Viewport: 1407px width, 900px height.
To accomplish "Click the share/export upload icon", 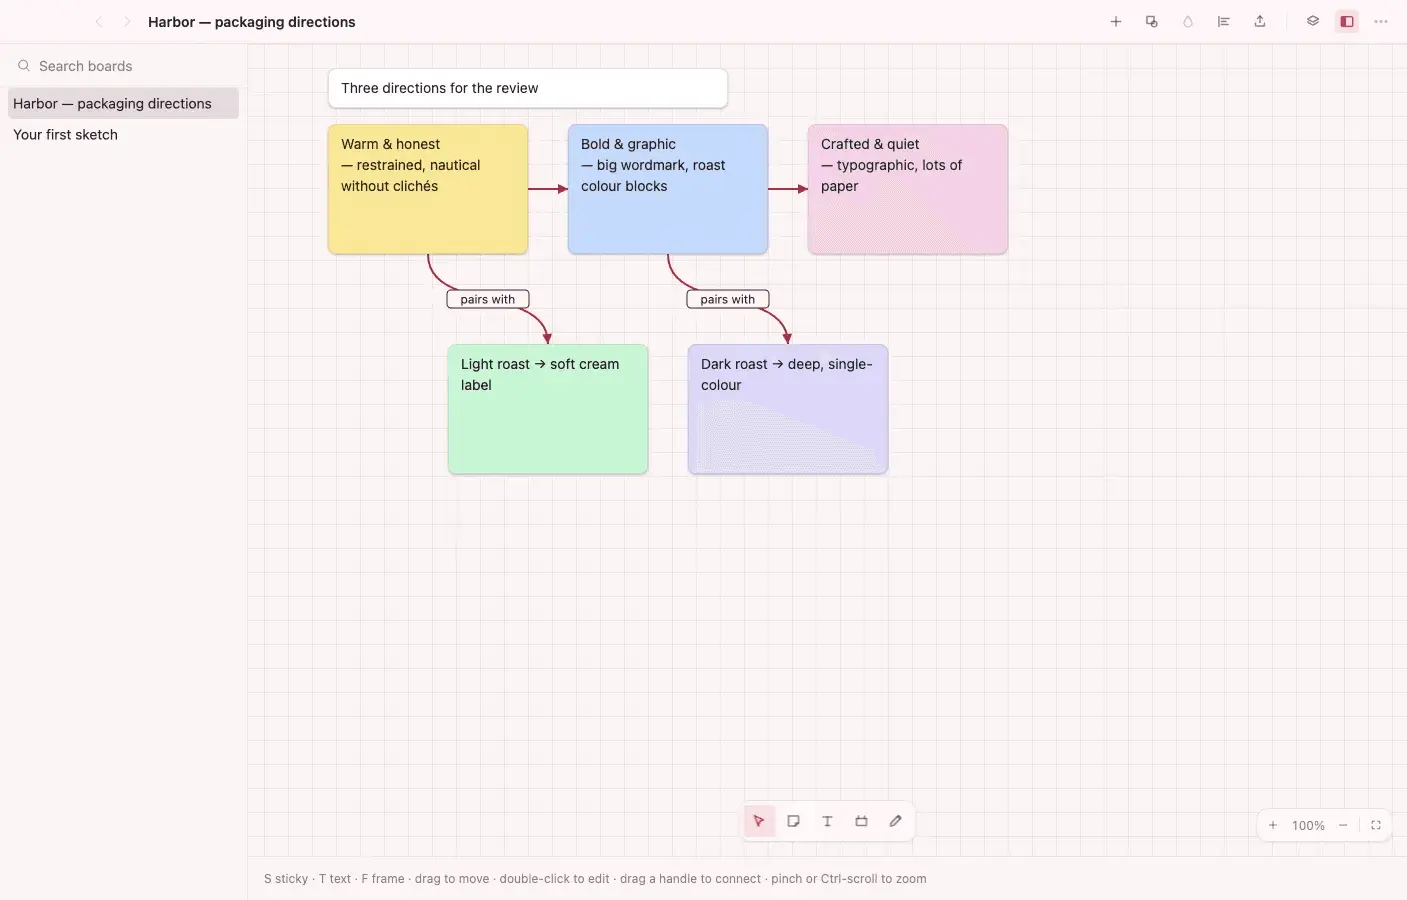I will click(x=1260, y=21).
